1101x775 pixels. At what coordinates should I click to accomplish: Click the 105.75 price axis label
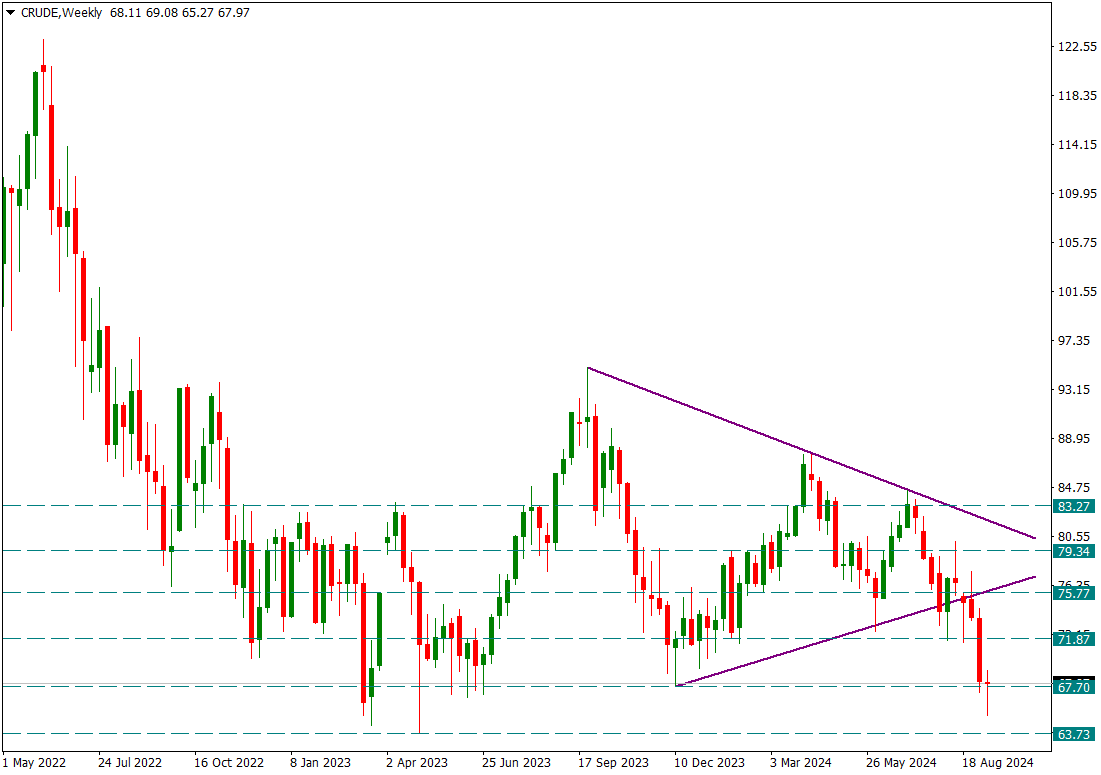(1077, 243)
